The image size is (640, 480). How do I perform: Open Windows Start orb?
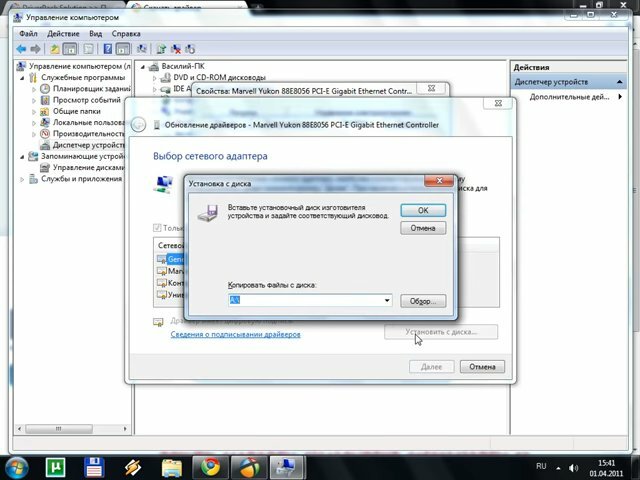pos(16,467)
